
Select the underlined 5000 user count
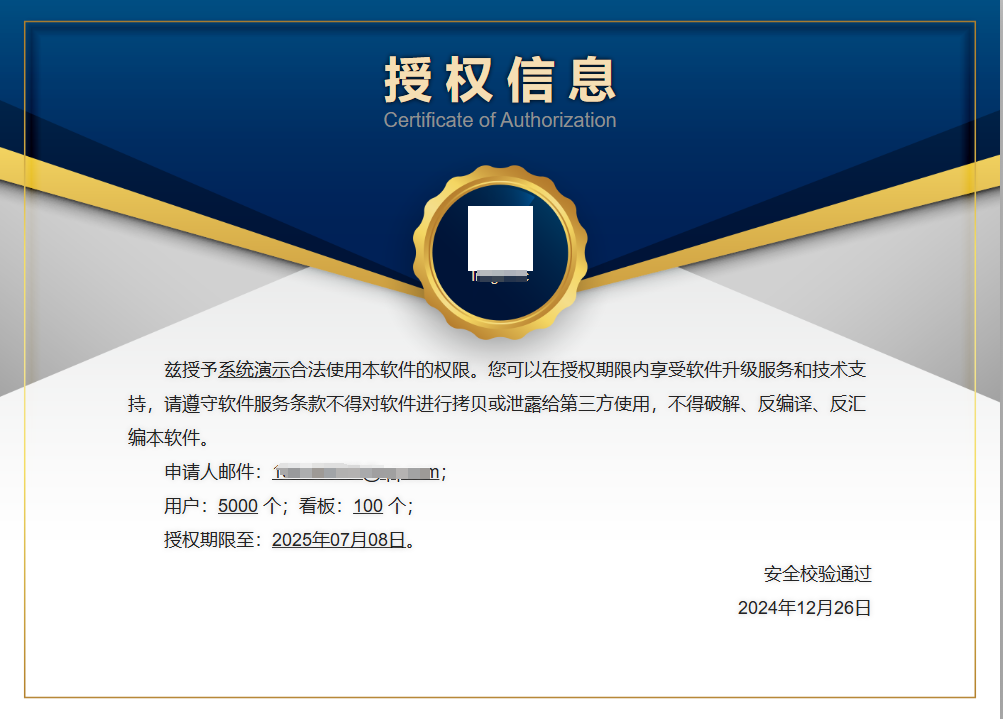point(238,506)
